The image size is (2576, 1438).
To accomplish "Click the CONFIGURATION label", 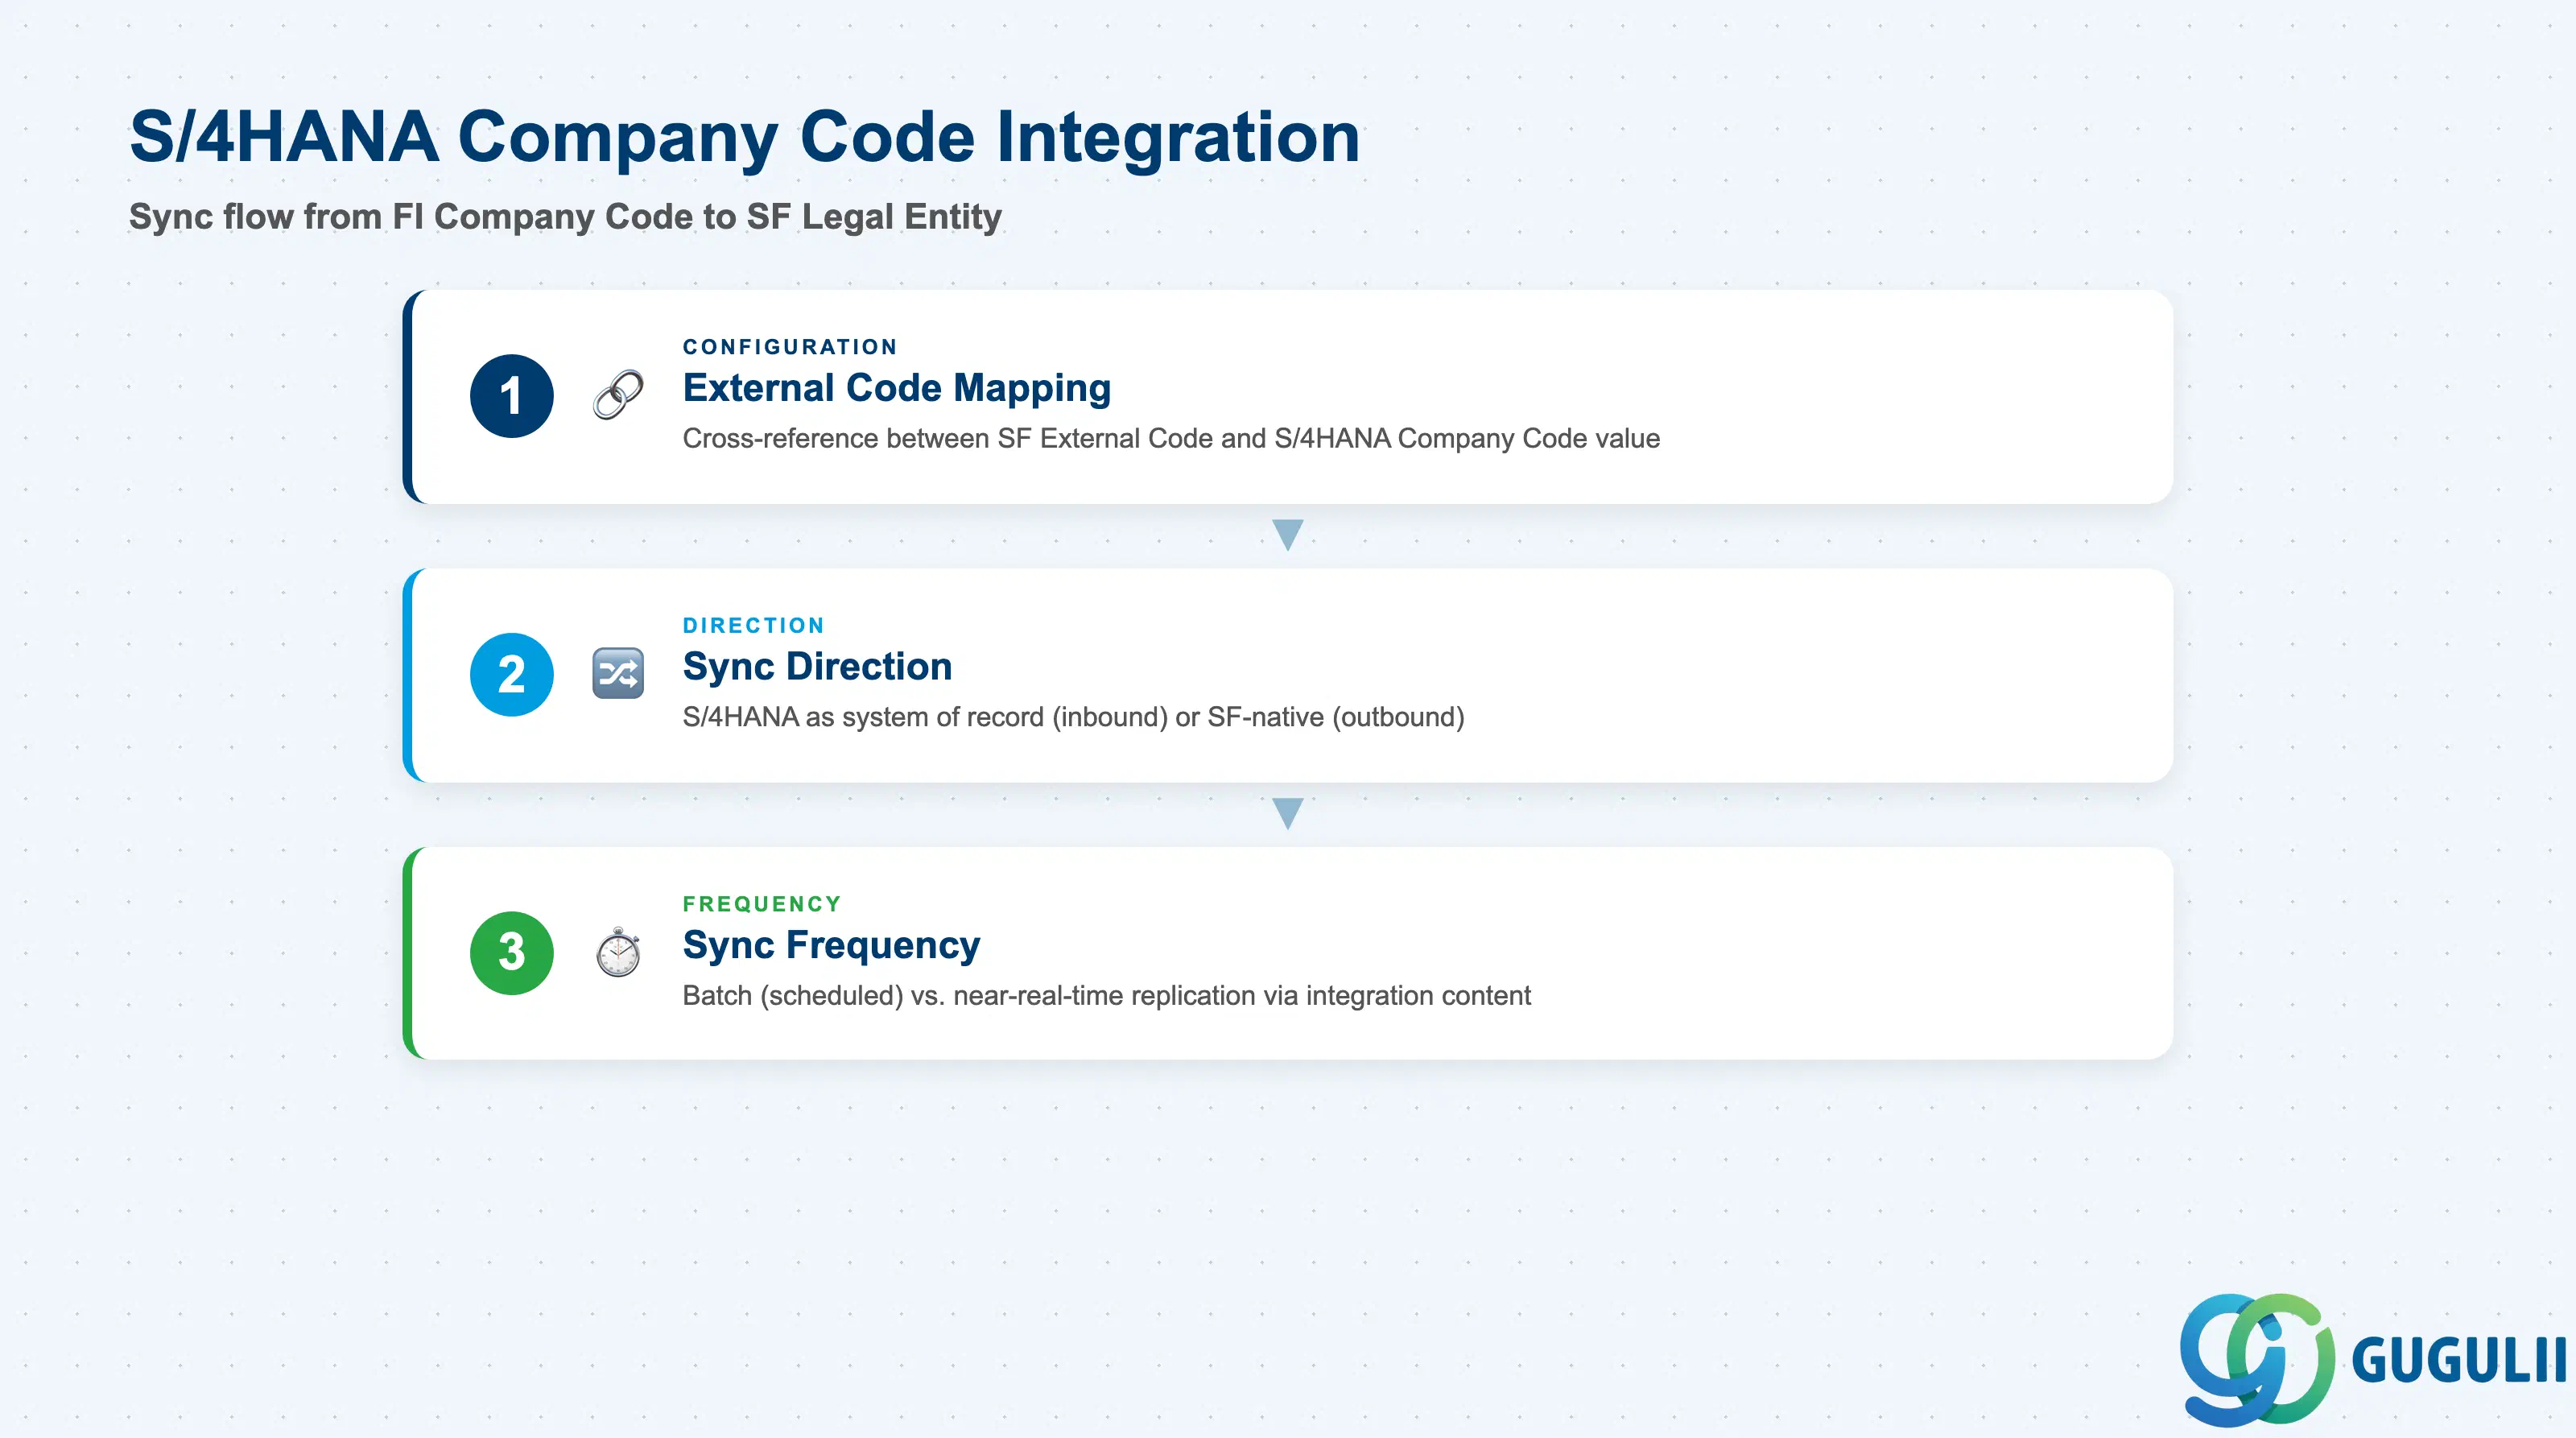I will [x=790, y=347].
